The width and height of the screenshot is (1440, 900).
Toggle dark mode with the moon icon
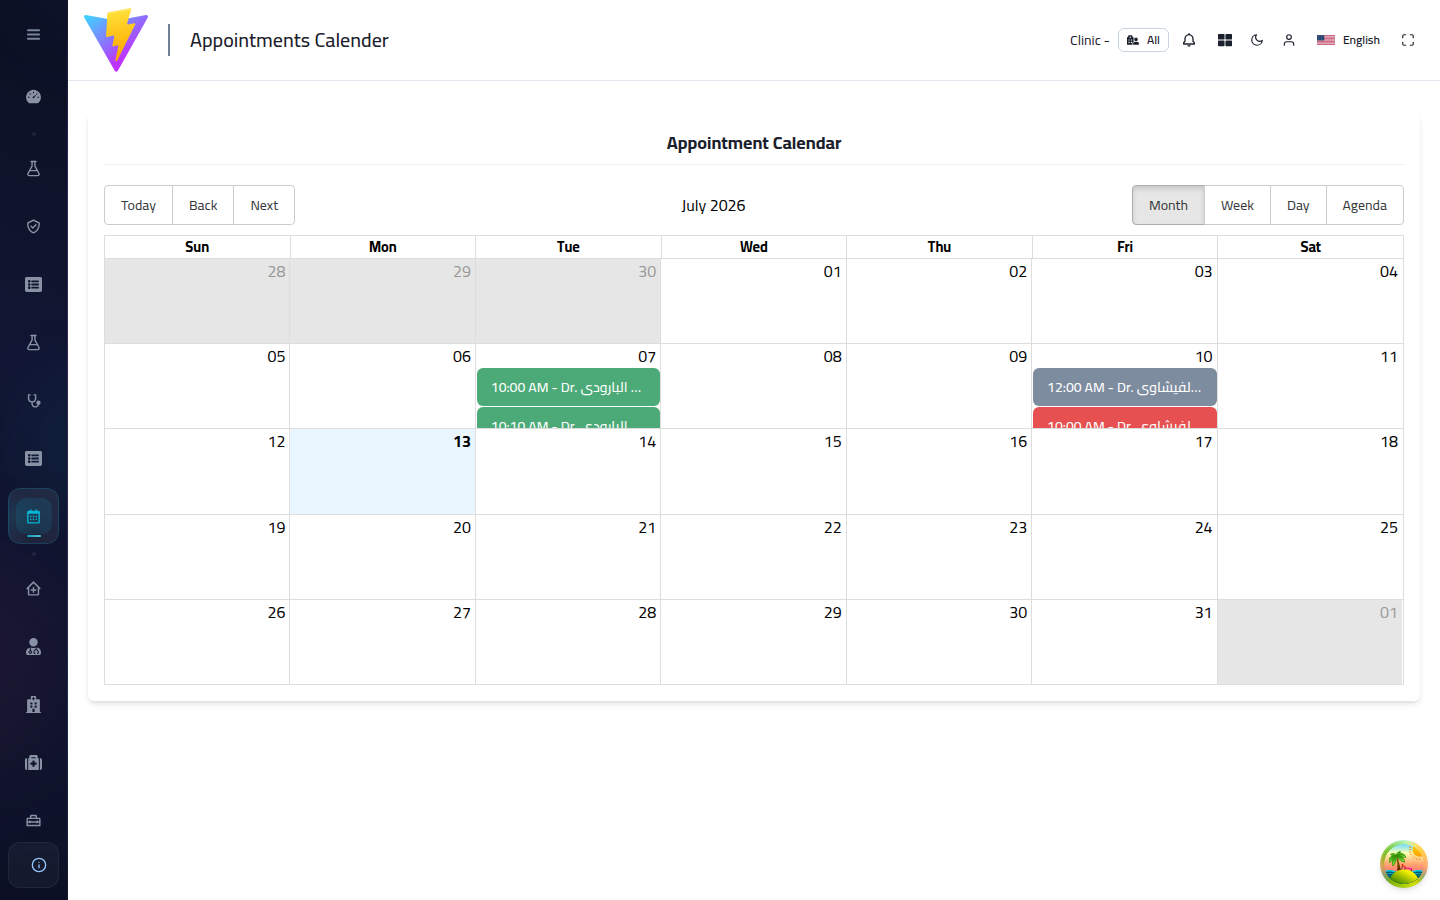1257,40
